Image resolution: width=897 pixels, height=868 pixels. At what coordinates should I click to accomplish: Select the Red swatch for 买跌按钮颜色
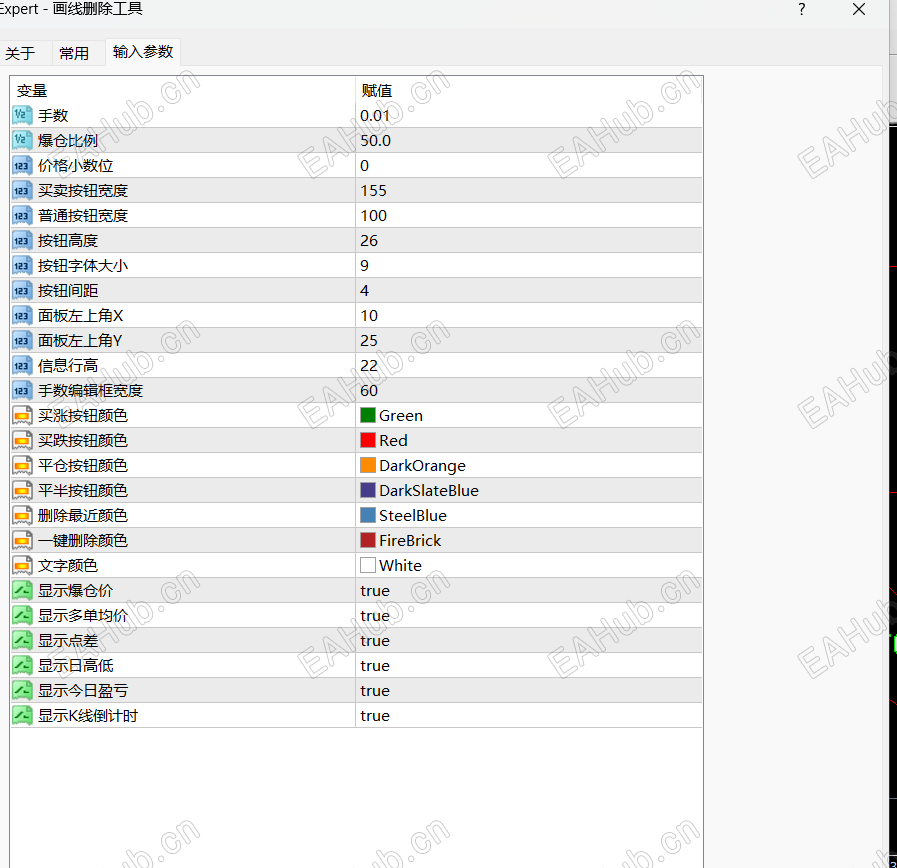(368, 441)
